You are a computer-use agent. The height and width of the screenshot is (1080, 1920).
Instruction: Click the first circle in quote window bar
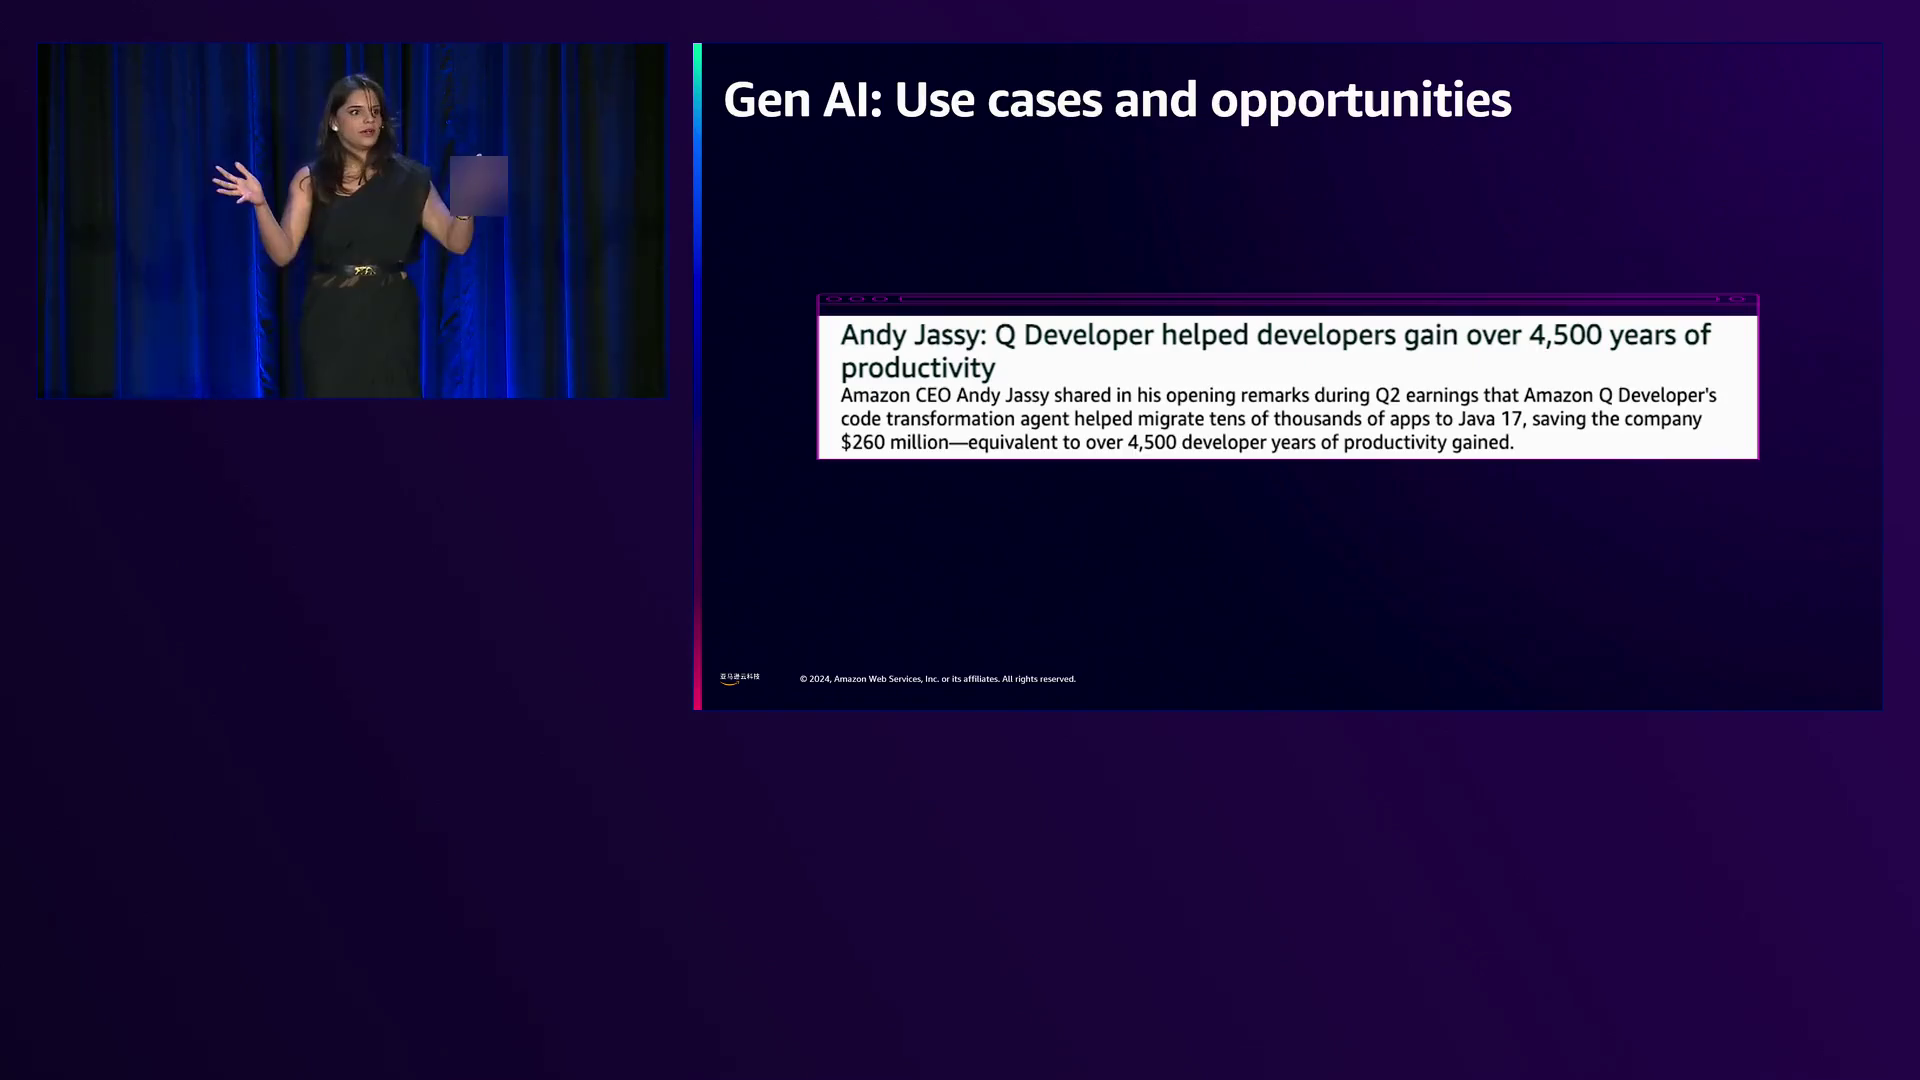(x=833, y=299)
